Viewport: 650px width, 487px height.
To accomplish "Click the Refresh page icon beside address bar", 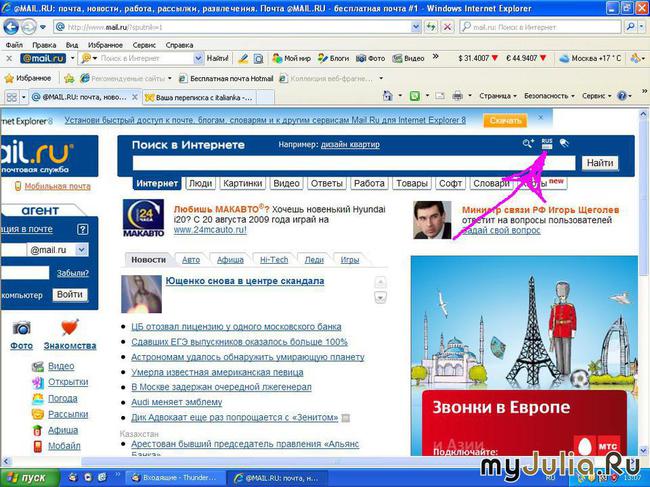I will (431, 27).
